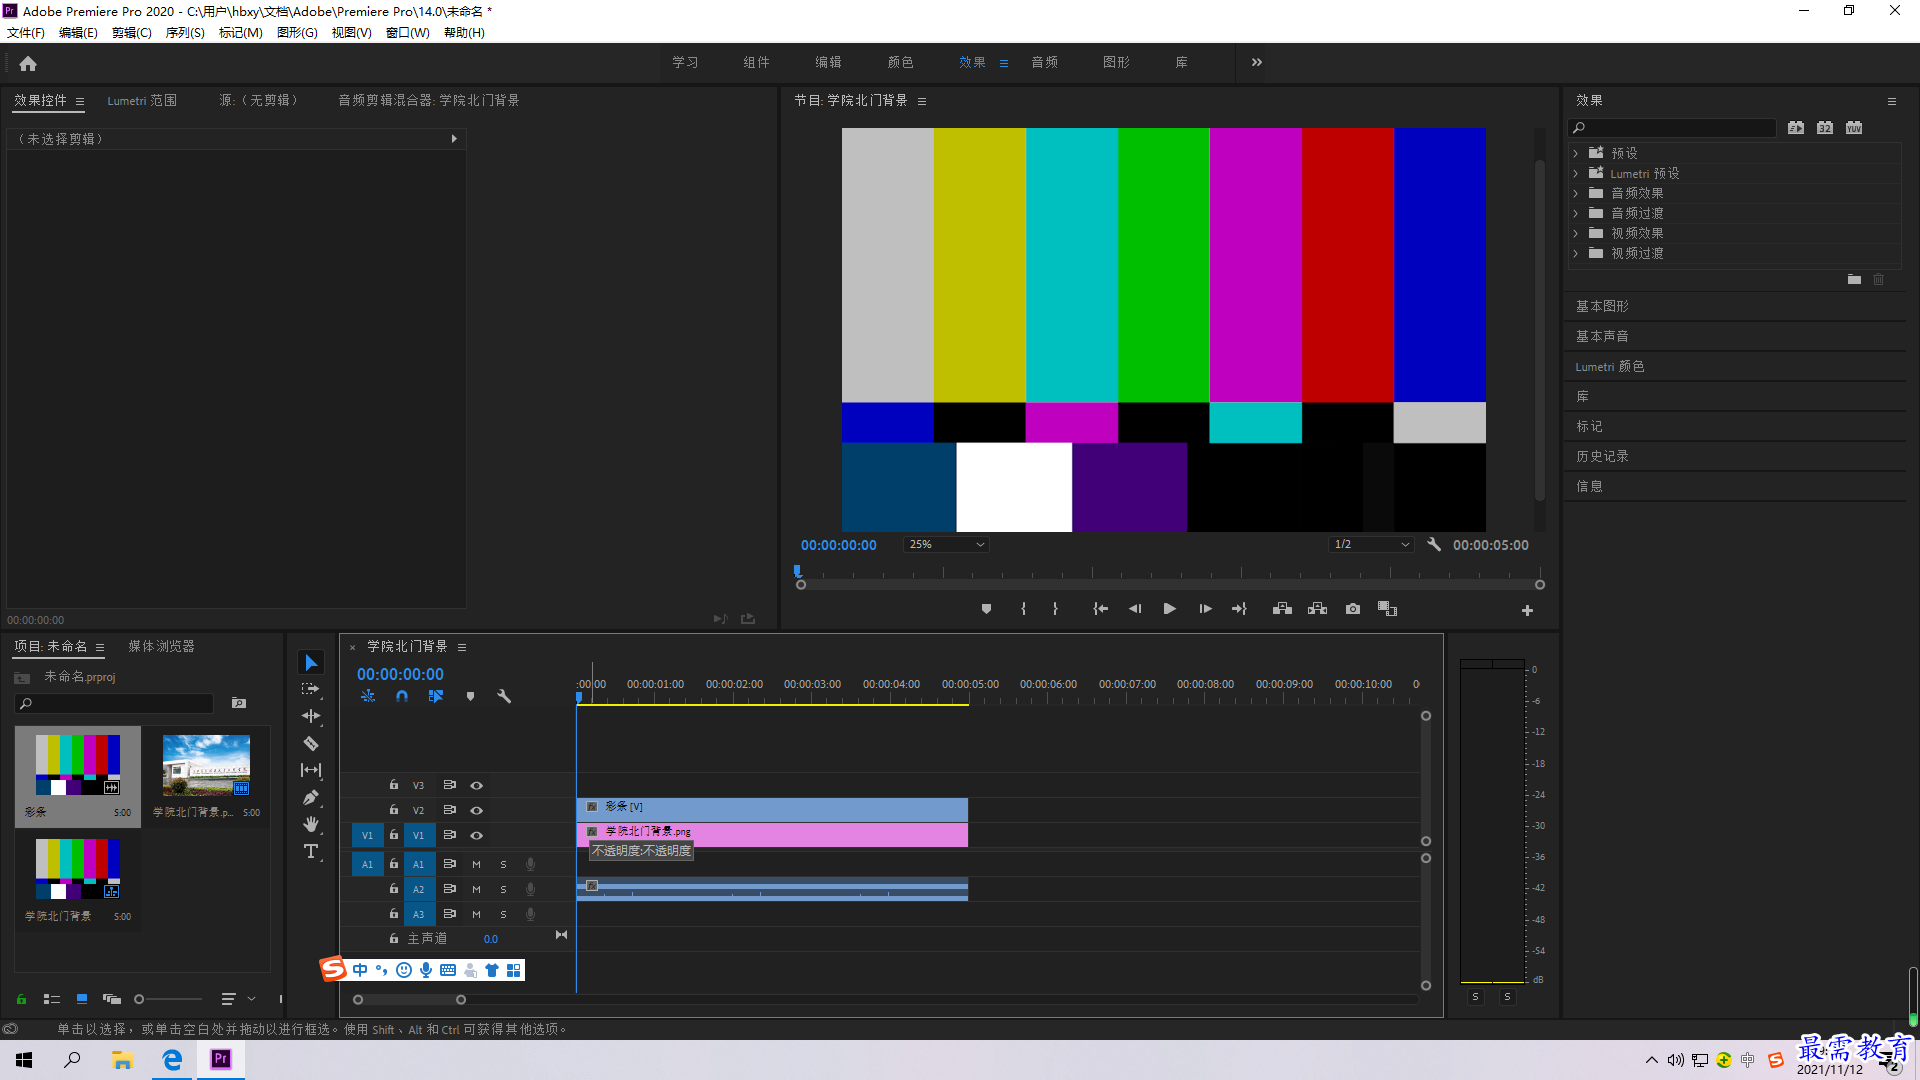
Task: Open the 文件(F) menu
Action: point(26,33)
